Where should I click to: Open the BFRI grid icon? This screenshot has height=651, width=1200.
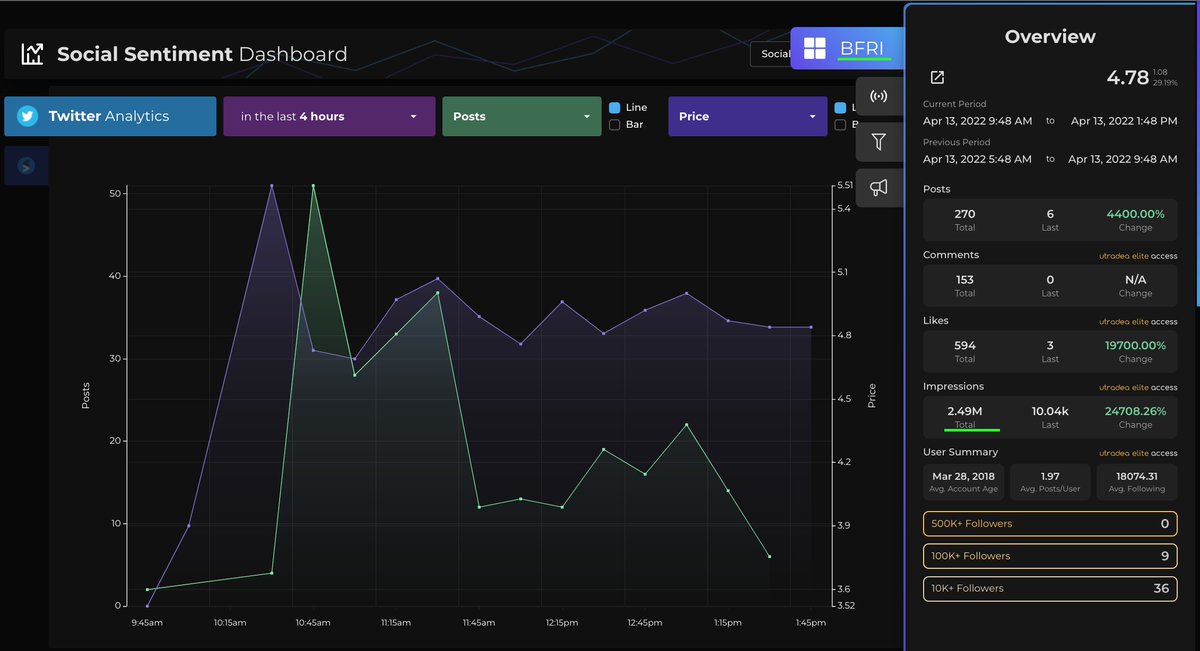(x=815, y=49)
